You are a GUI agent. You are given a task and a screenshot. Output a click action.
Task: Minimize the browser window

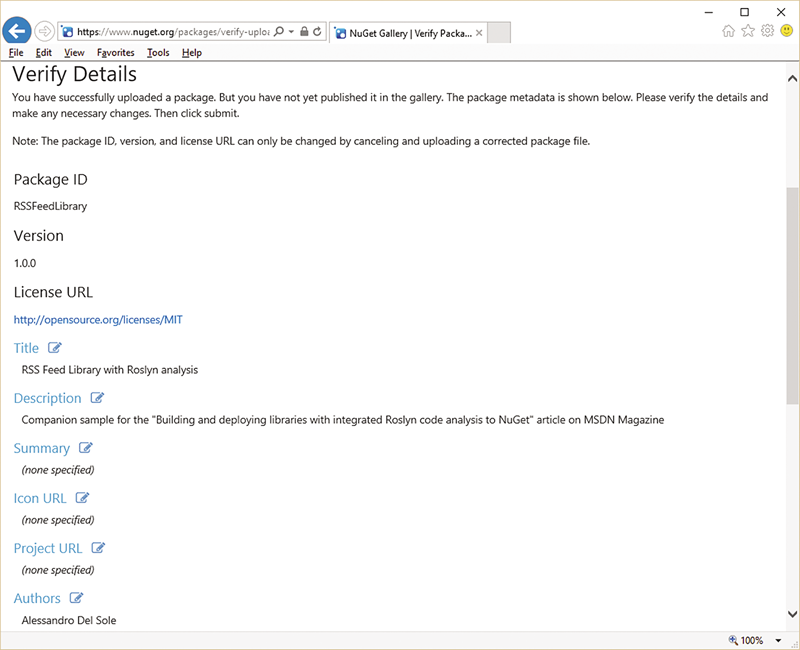709,12
